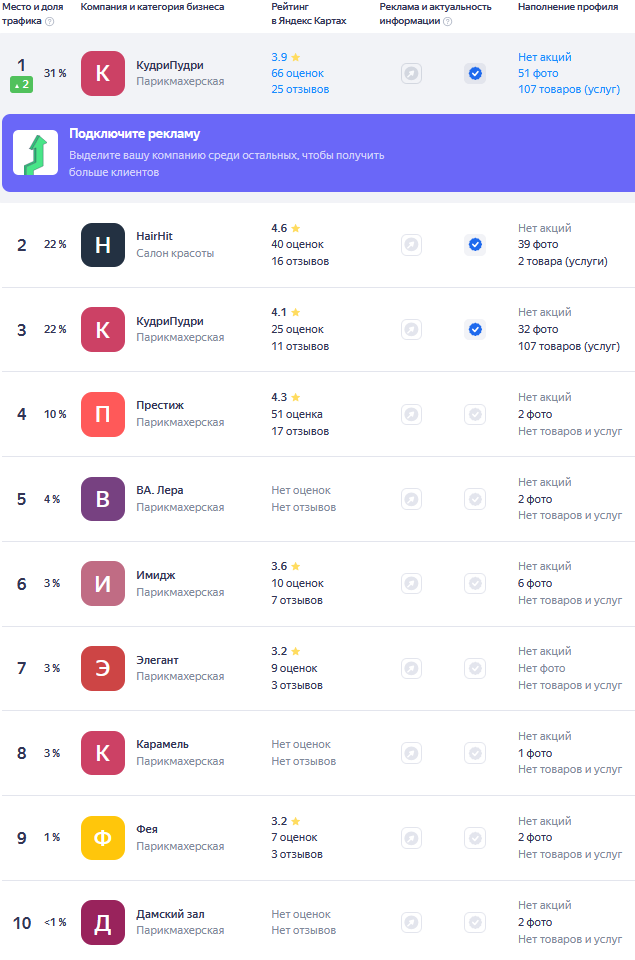
Task: Click the 'Д' avatar of Дамский зал
Action: pos(103,922)
